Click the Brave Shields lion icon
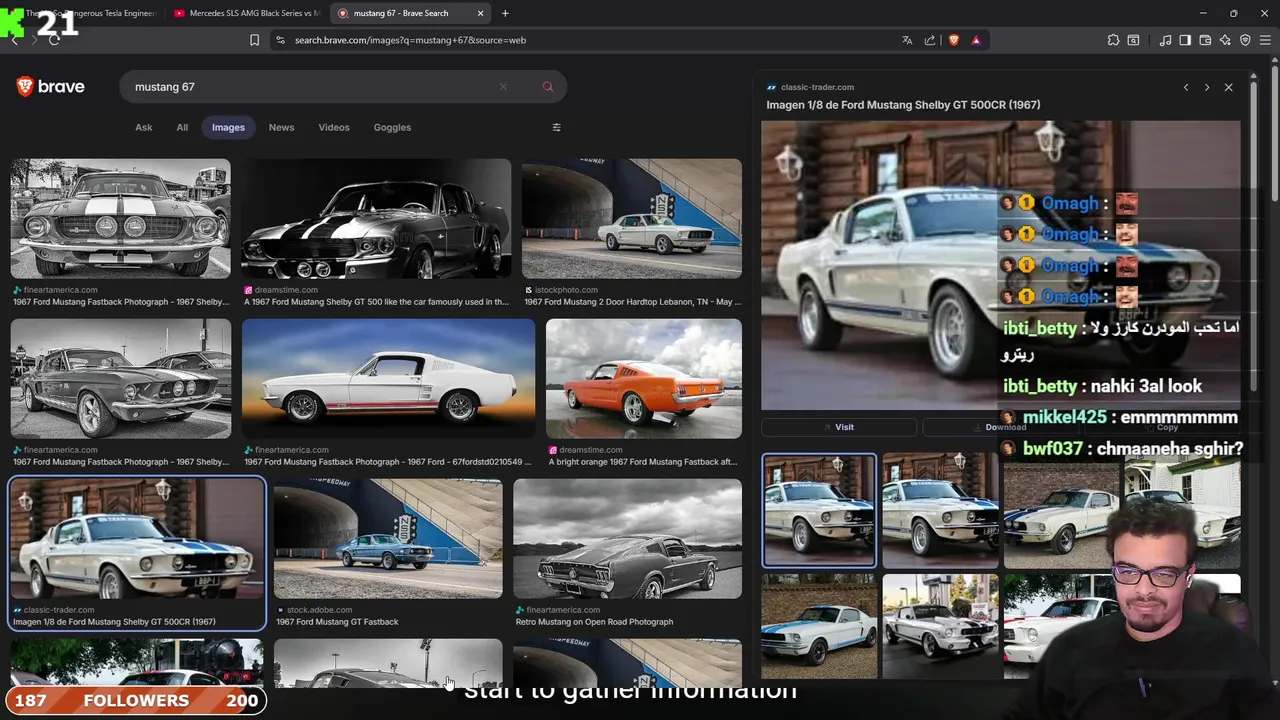The height and width of the screenshot is (720, 1280). (953, 40)
